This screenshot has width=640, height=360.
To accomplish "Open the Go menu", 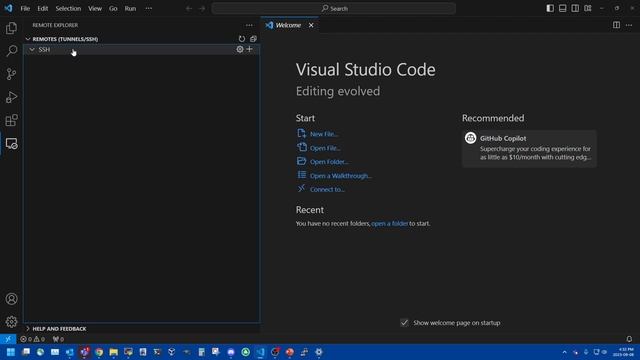I will coord(113,8).
